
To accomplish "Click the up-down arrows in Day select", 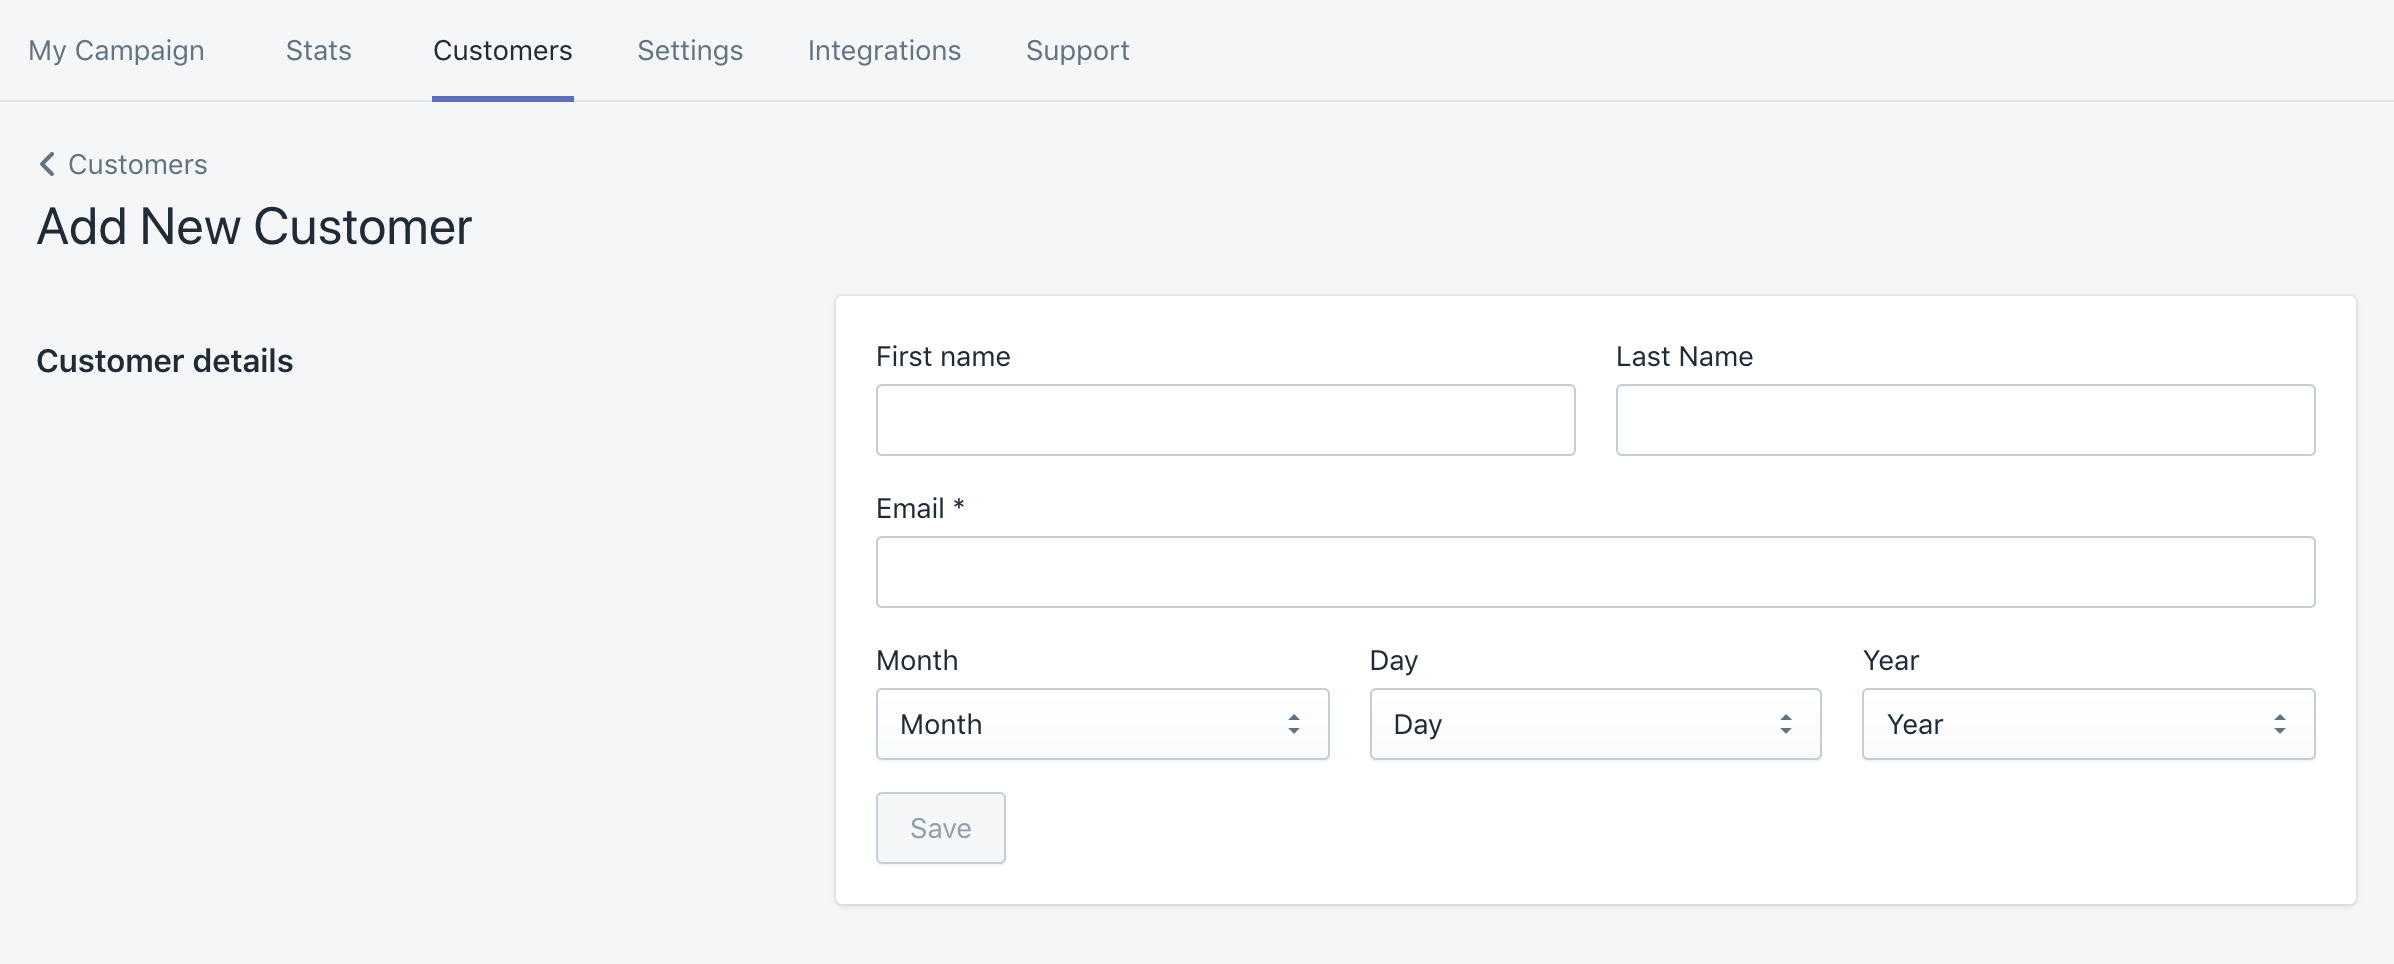I will [1785, 724].
